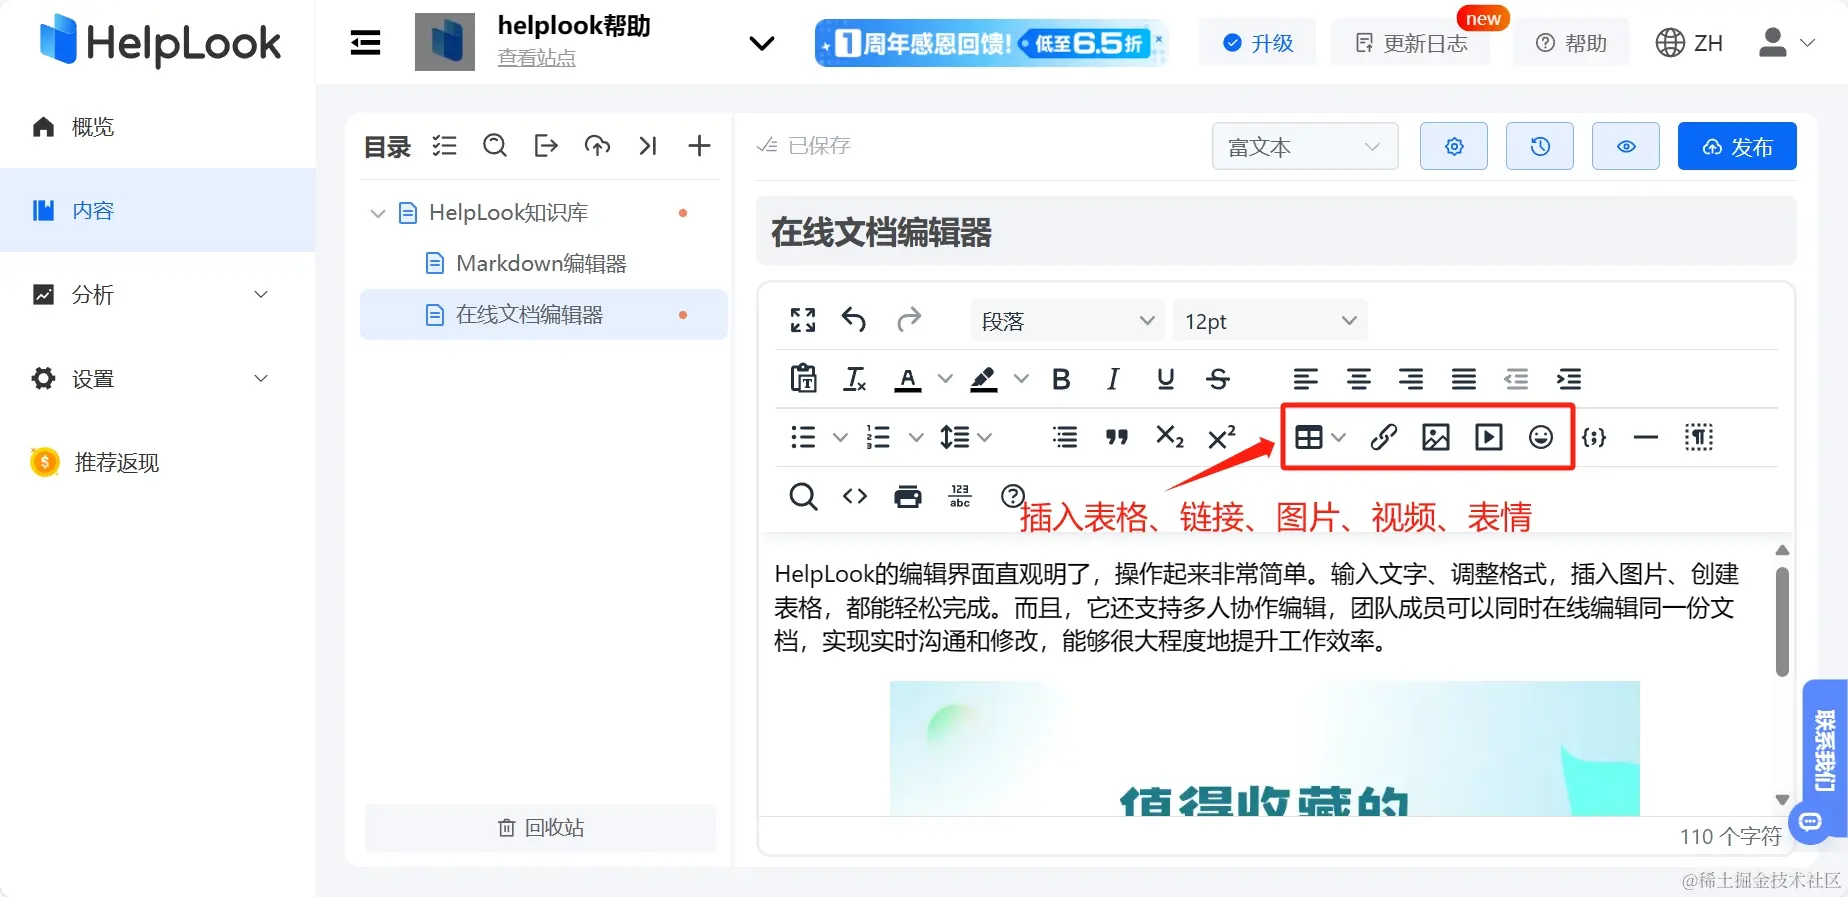
Task: Increase paragraph indent
Action: [x=1569, y=379]
